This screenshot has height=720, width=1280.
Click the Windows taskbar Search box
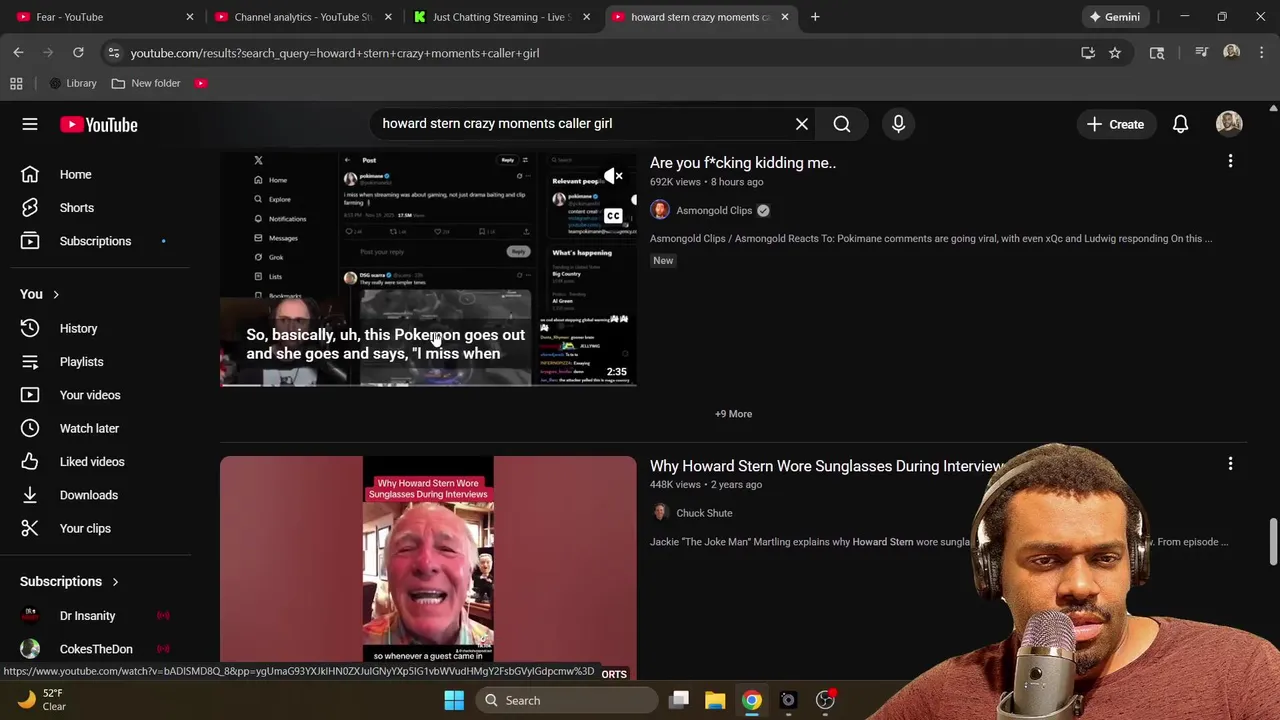pyautogui.click(x=568, y=700)
